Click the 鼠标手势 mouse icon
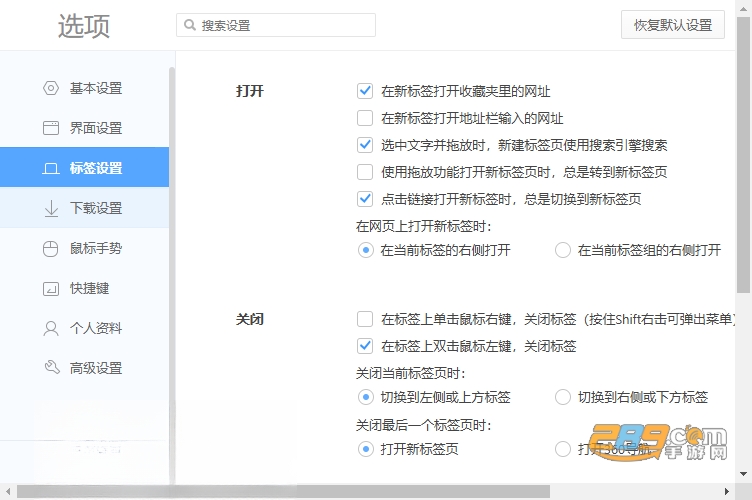 pyautogui.click(x=50, y=248)
